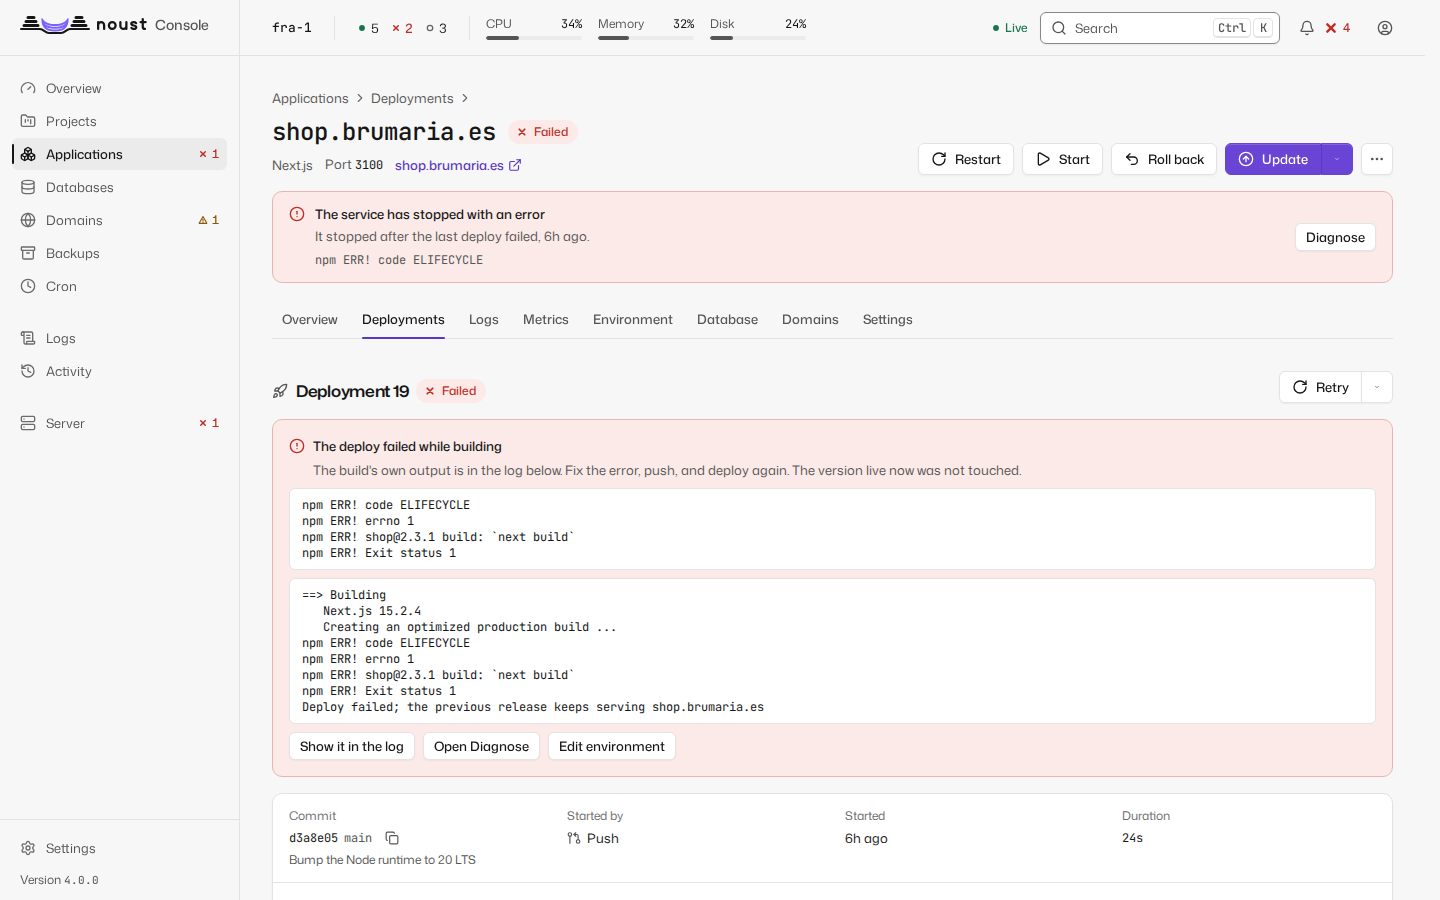Switch to the Environment tab
The width and height of the screenshot is (1440, 900).
[633, 320]
